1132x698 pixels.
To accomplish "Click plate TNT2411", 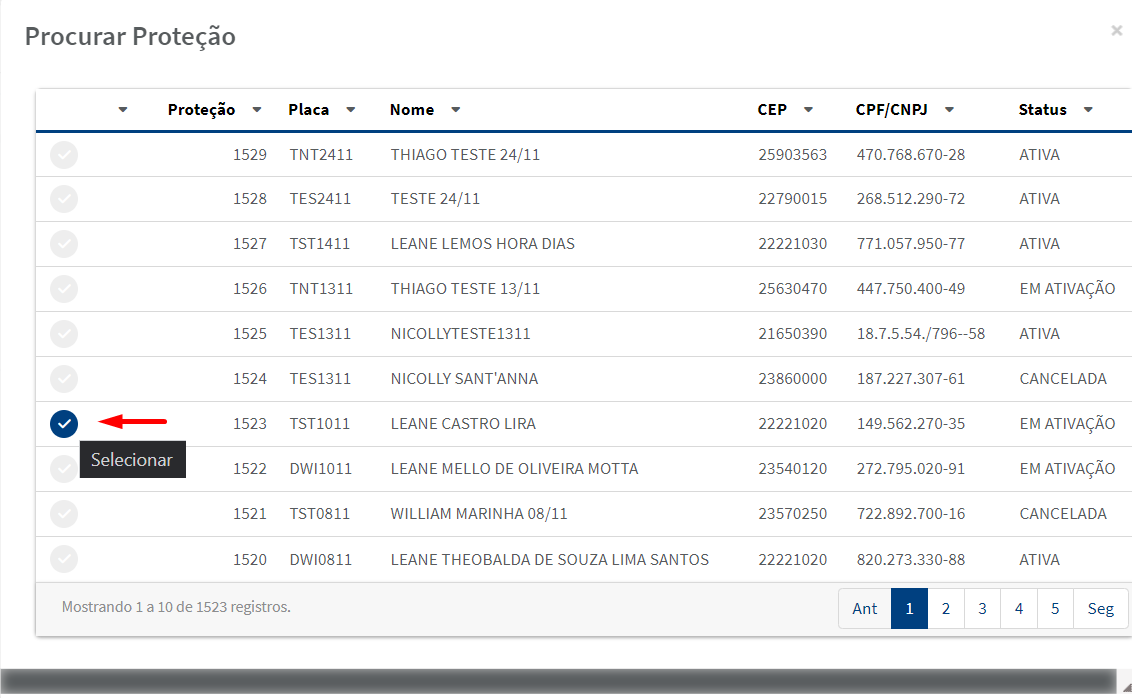I will coord(321,154).
